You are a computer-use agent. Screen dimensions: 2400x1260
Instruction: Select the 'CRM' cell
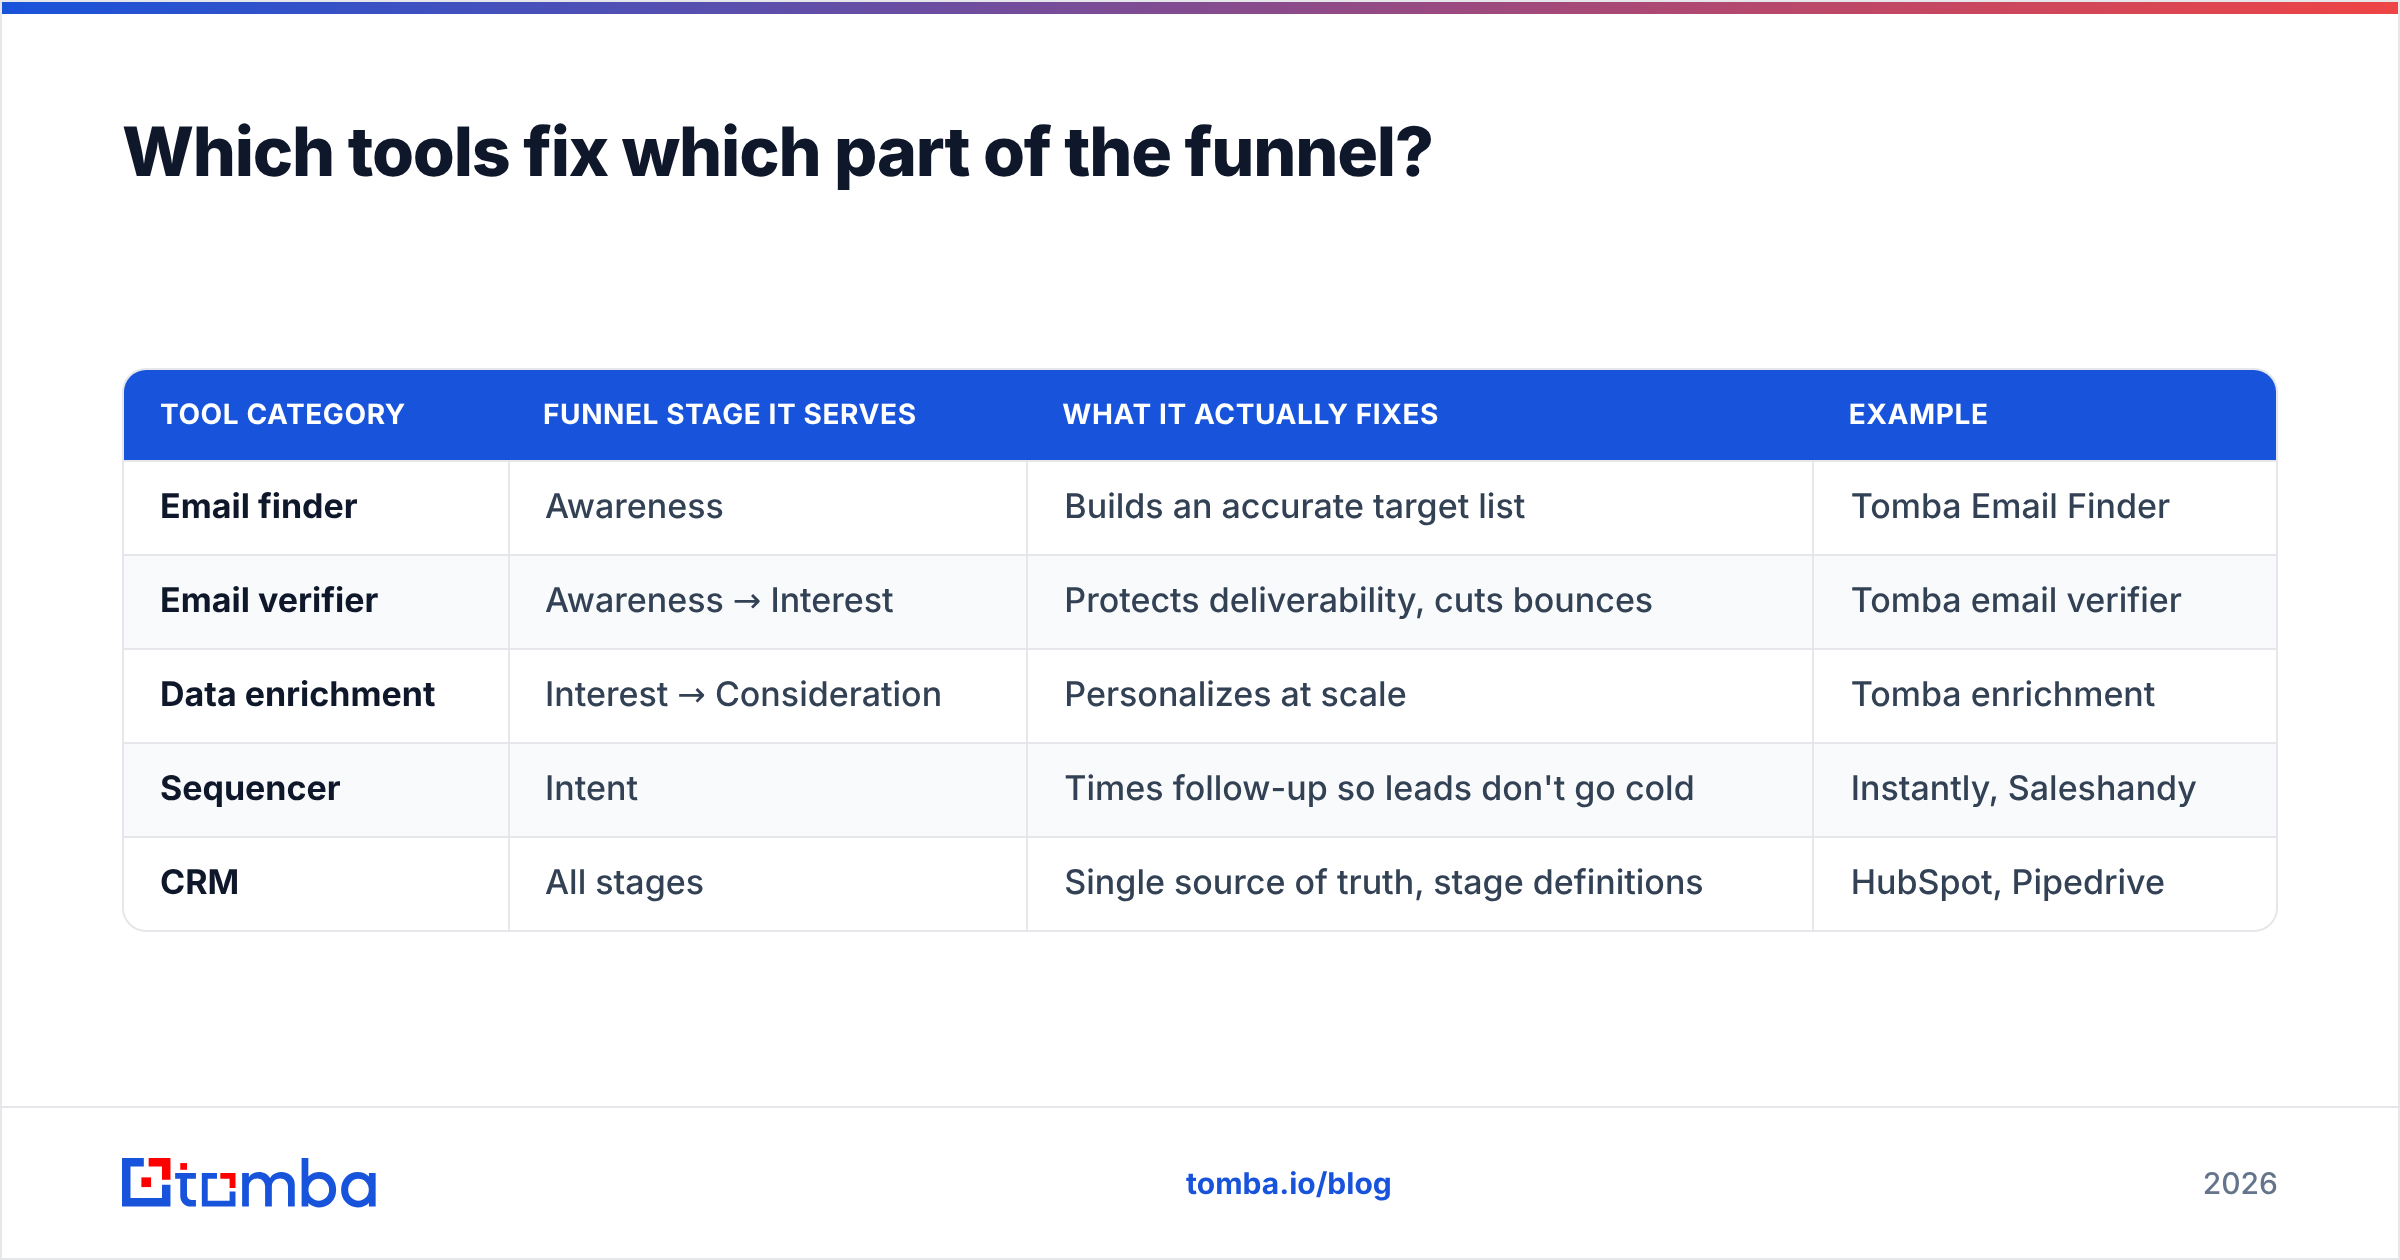pyautogui.click(x=316, y=883)
